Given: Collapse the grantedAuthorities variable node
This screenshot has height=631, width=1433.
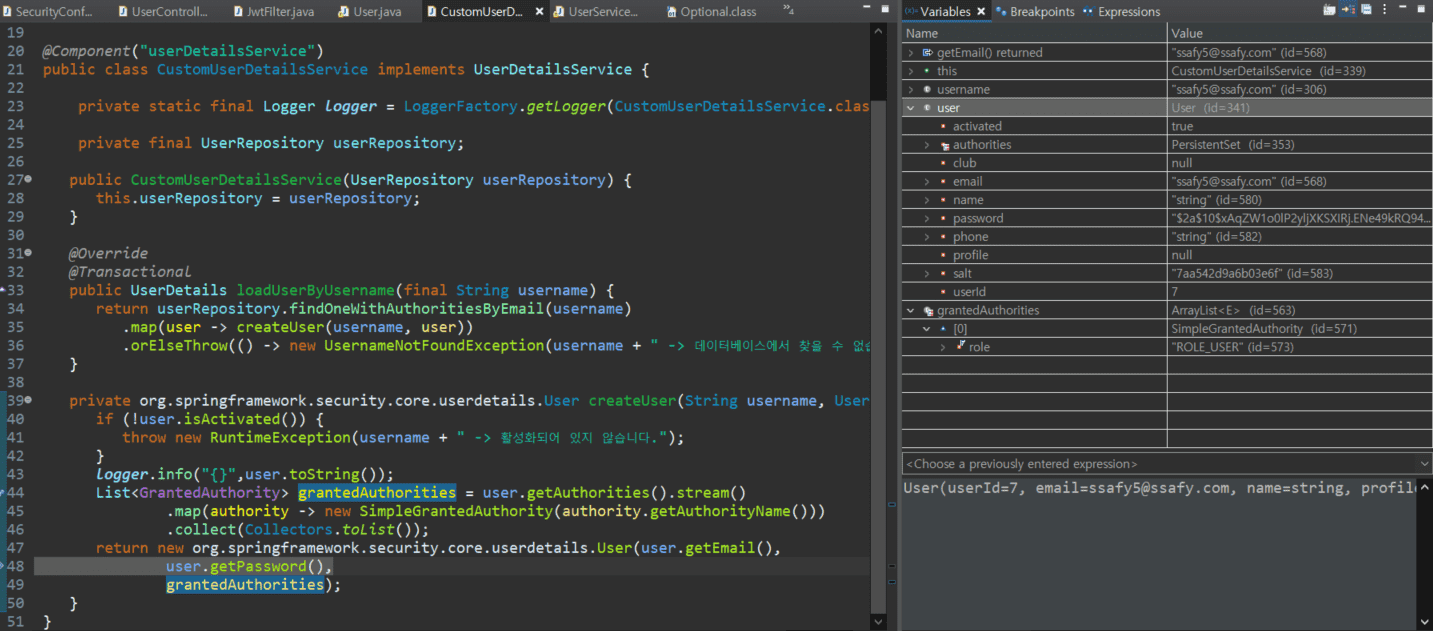Looking at the screenshot, I should tap(911, 311).
